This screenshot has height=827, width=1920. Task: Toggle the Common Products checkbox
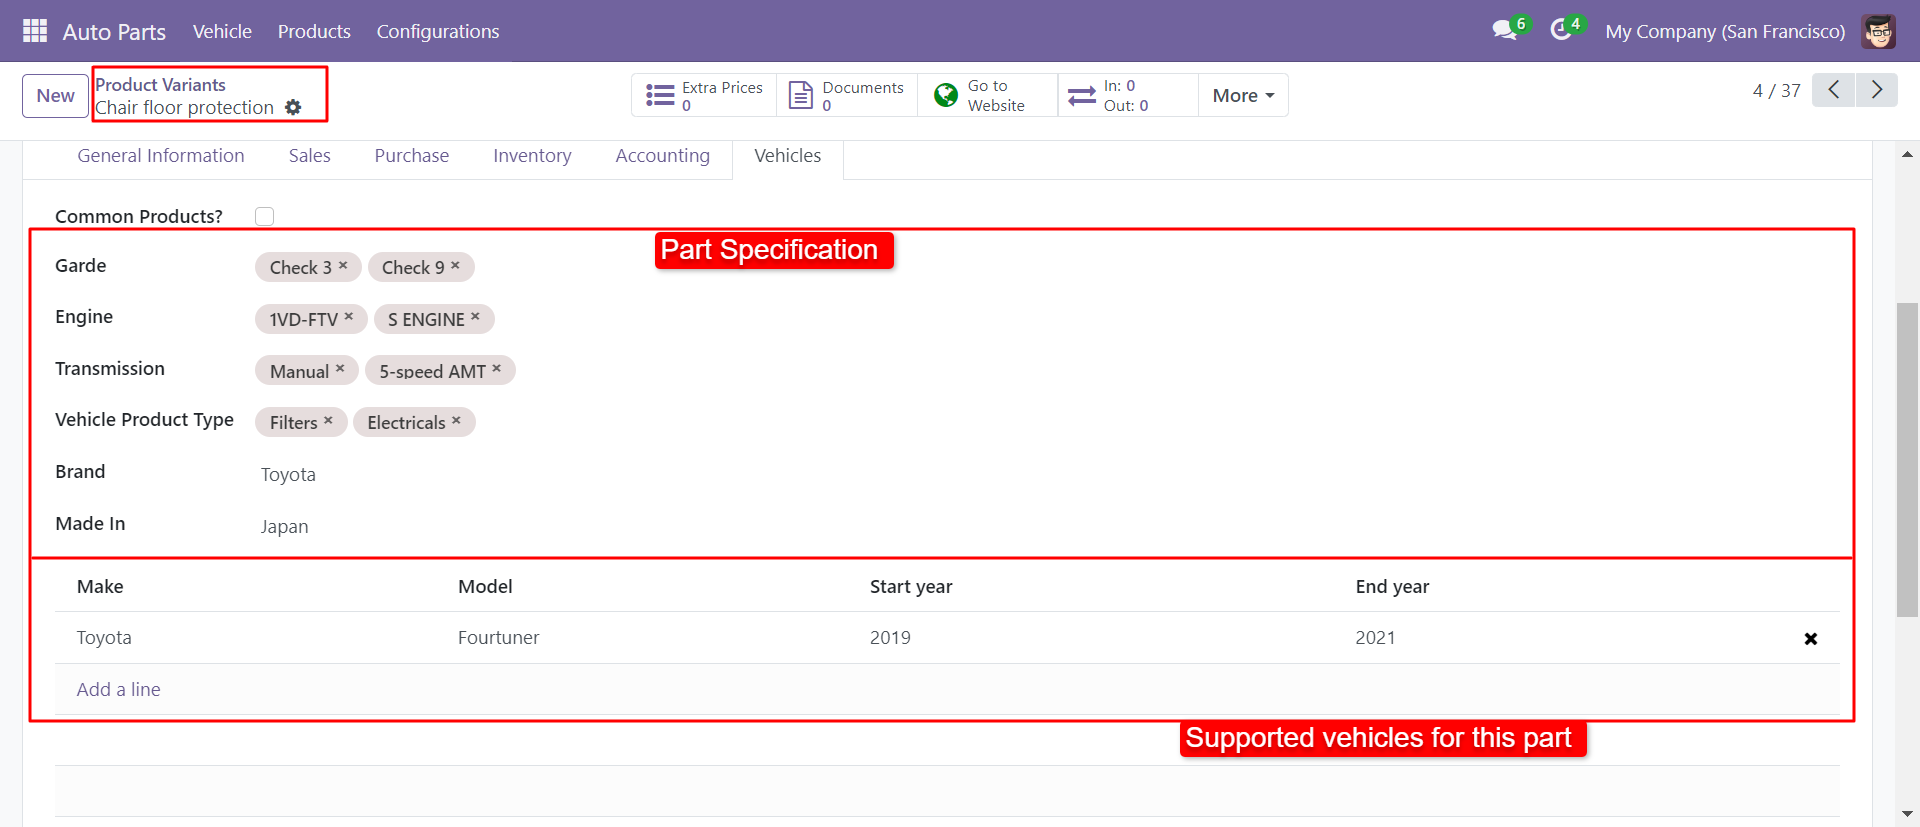pyautogui.click(x=264, y=216)
